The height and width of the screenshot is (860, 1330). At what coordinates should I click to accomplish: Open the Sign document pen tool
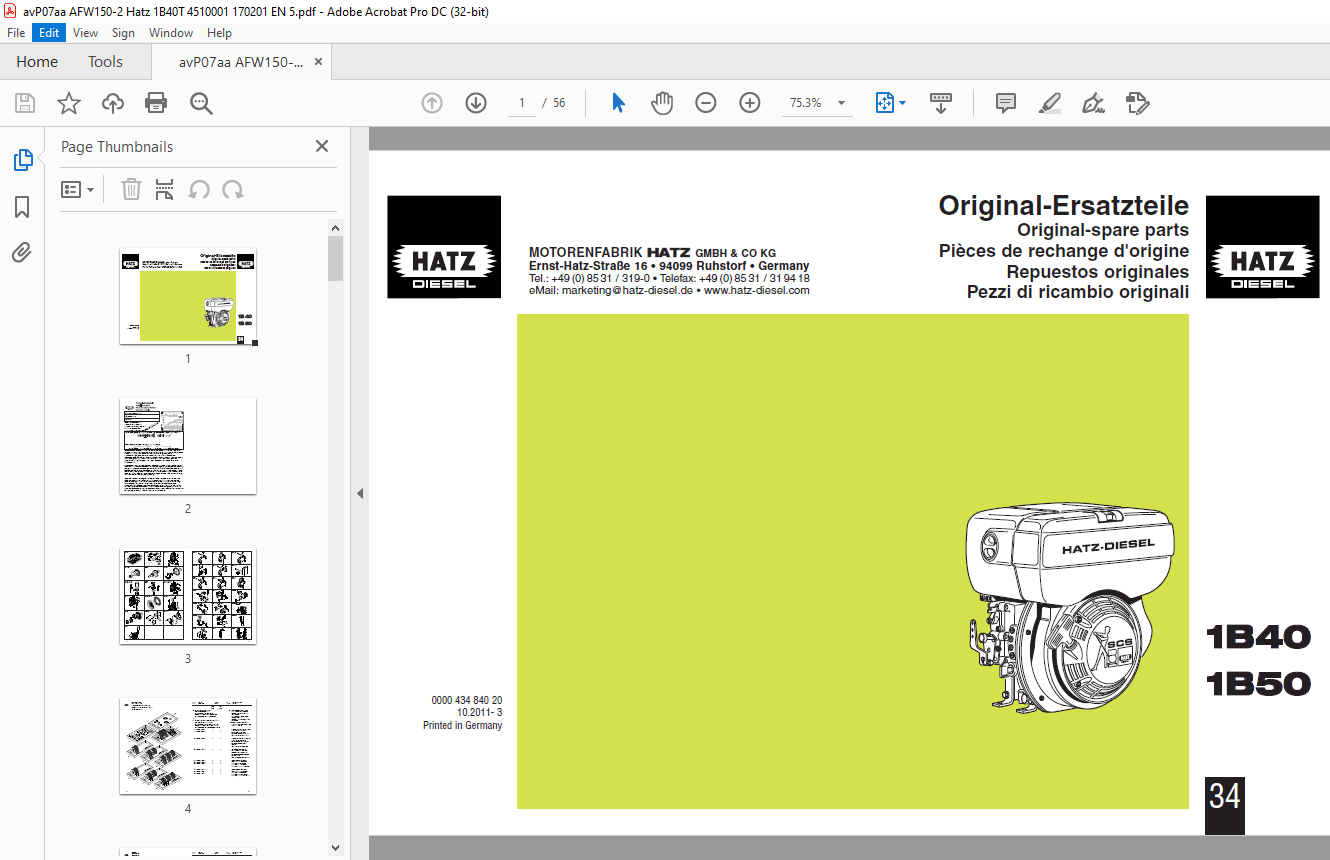[x=1094, y=103]
